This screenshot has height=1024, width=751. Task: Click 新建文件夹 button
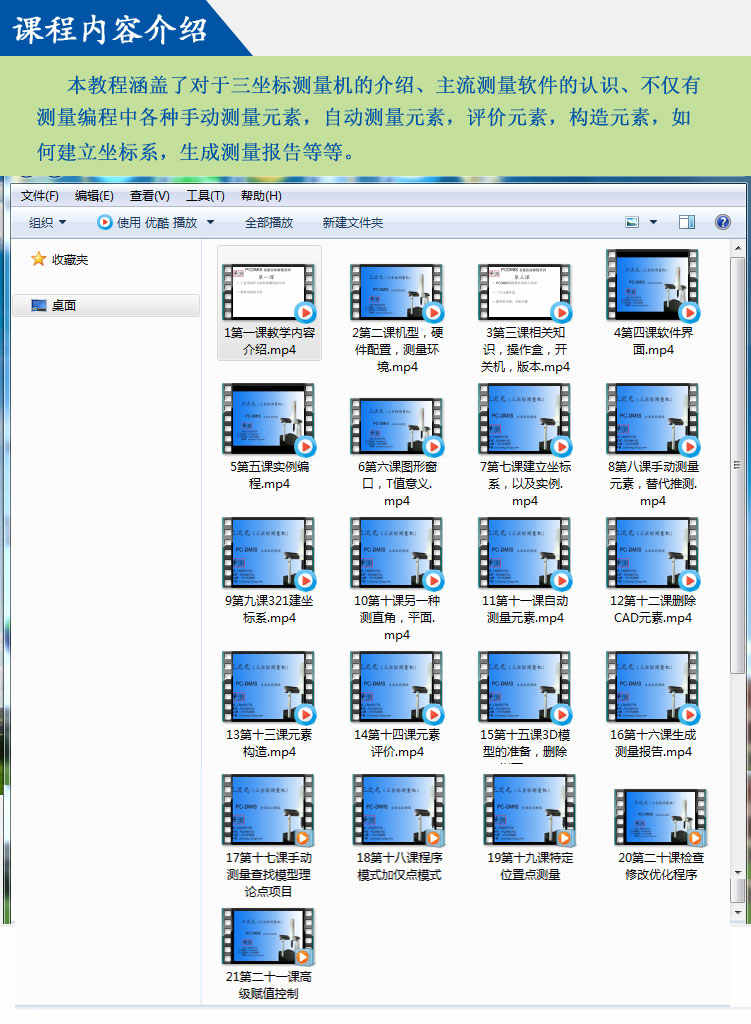pos(353,223)
